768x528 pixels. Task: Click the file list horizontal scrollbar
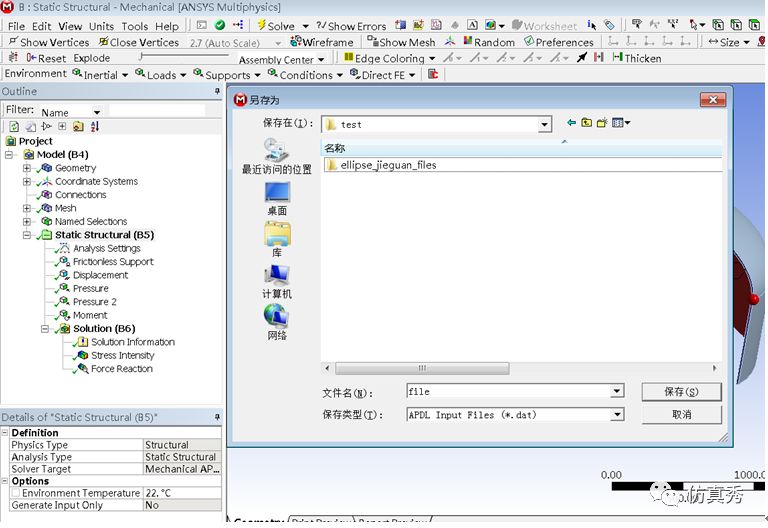(x=422, y=368)
